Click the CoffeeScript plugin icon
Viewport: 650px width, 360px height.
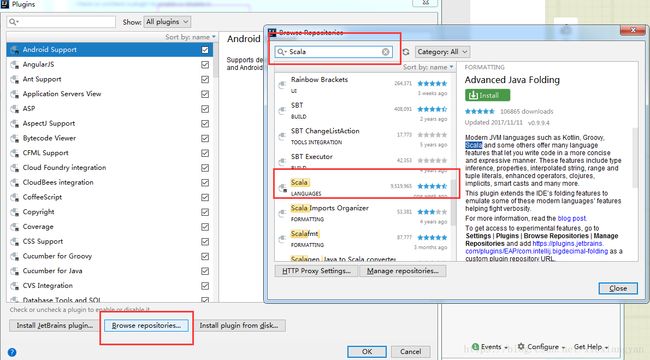pyautogui.click(x=15, y=197)
